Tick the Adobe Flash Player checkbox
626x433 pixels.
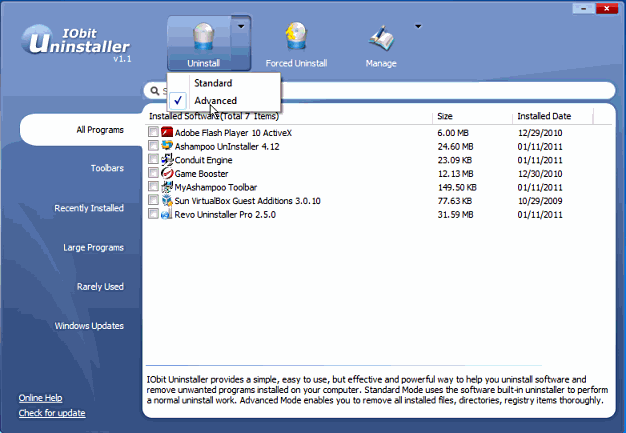click(153, 132)
